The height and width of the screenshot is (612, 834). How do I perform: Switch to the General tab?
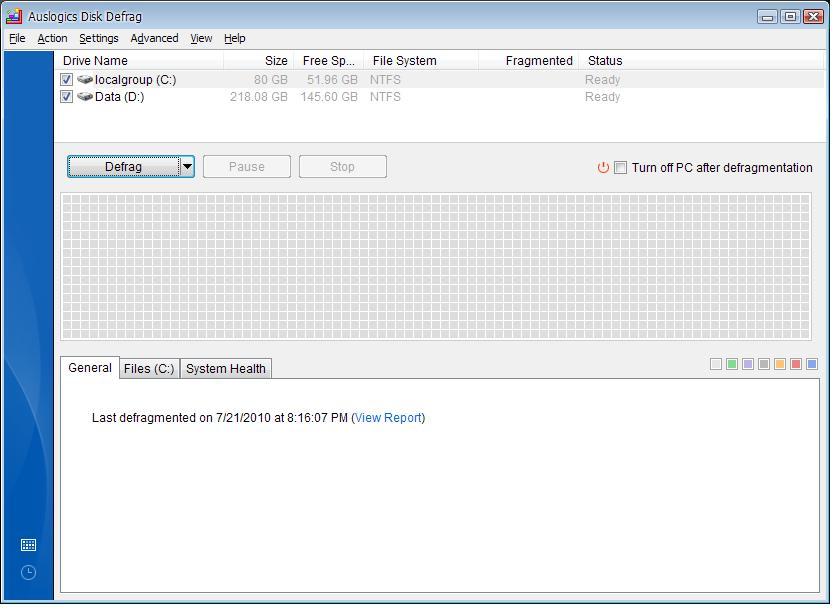[90, 368]
